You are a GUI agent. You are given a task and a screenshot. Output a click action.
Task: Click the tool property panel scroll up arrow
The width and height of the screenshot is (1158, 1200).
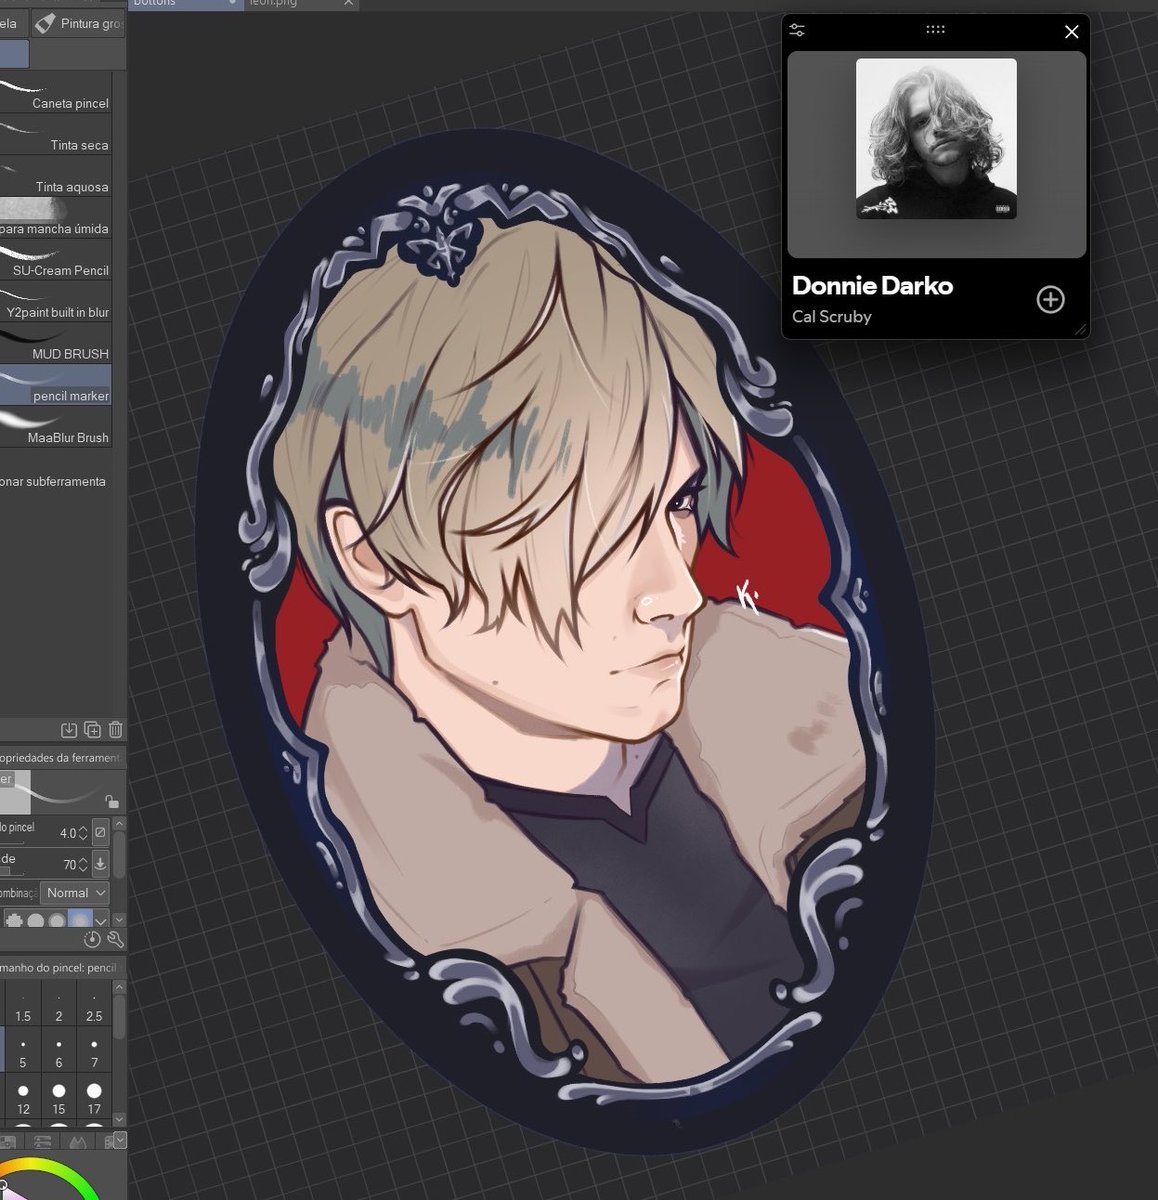click(x=120, y=825)
